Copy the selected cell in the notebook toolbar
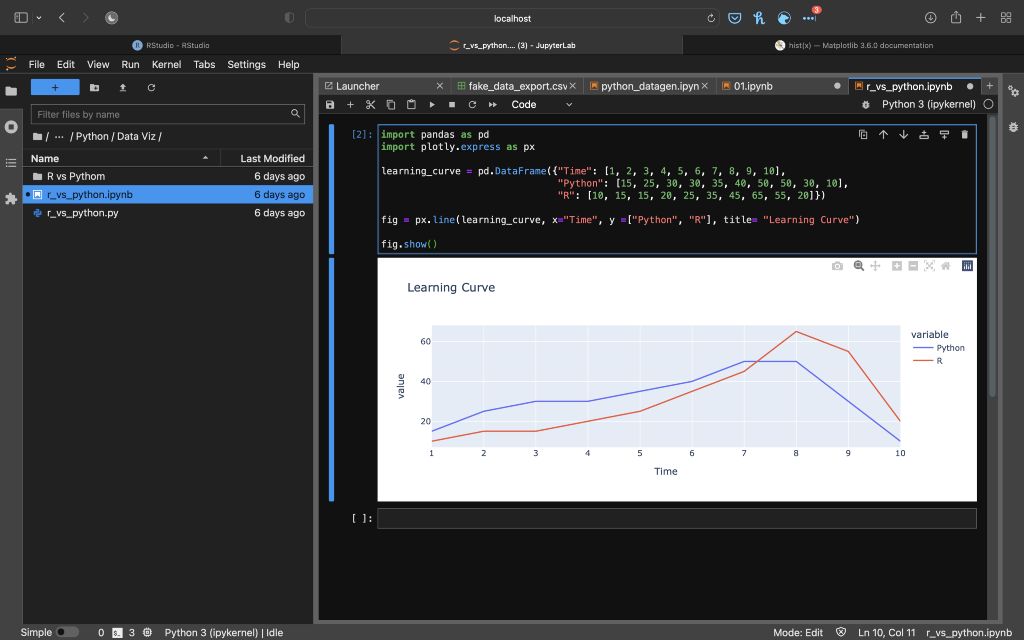This screenshot has height=640, width=1024. tap(391, 104)
